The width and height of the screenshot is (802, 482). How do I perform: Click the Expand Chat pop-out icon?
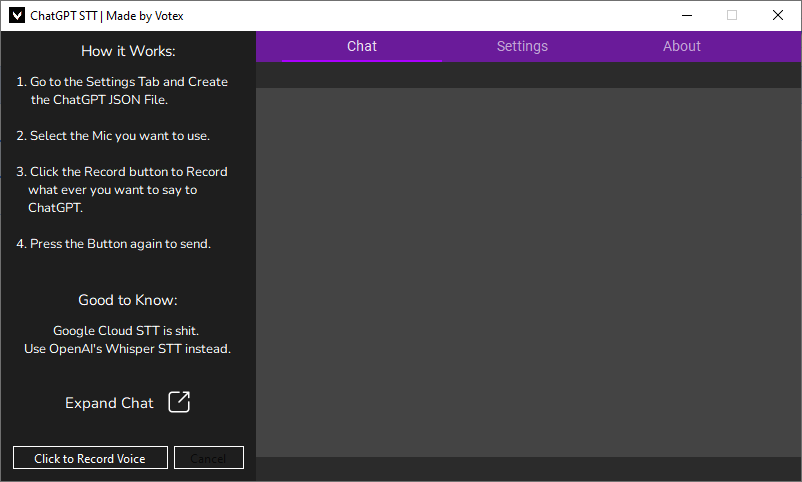pos(179,402)
